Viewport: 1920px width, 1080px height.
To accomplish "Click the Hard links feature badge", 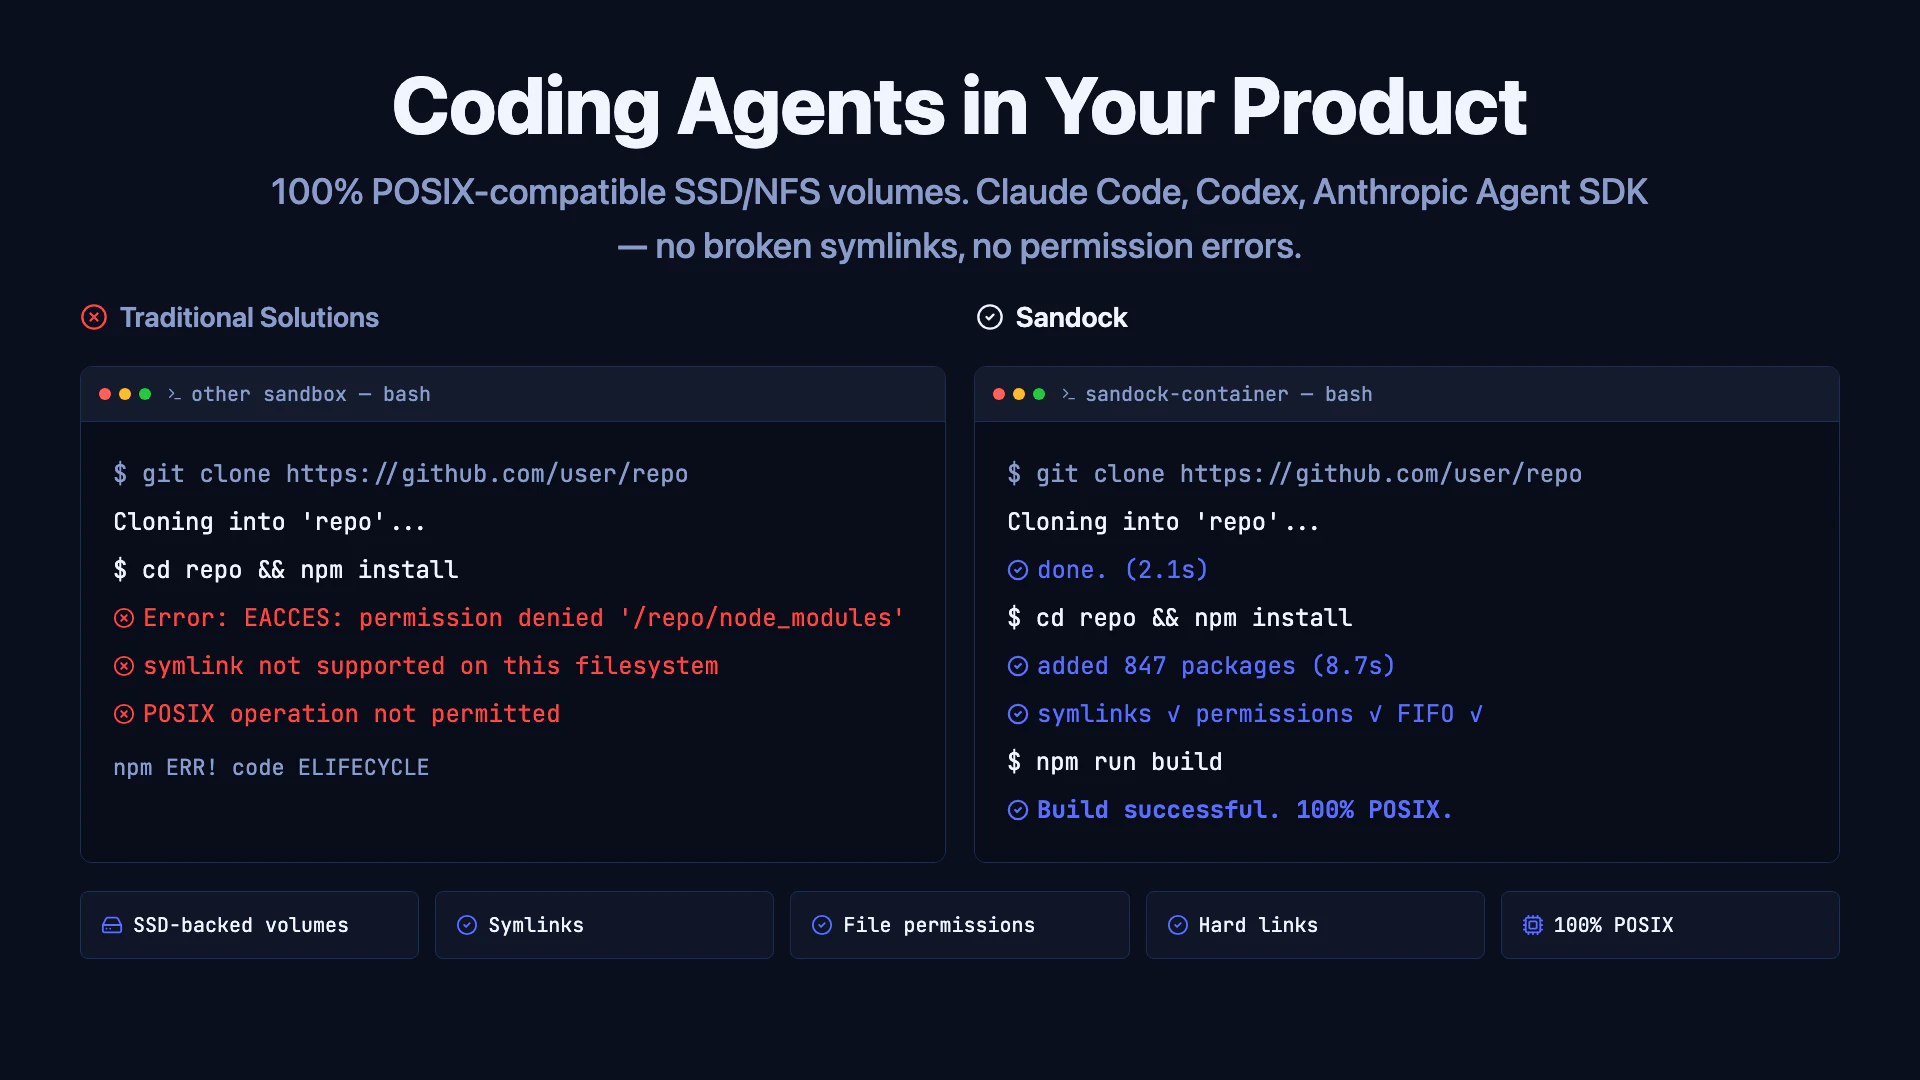I will [1314, 925].
